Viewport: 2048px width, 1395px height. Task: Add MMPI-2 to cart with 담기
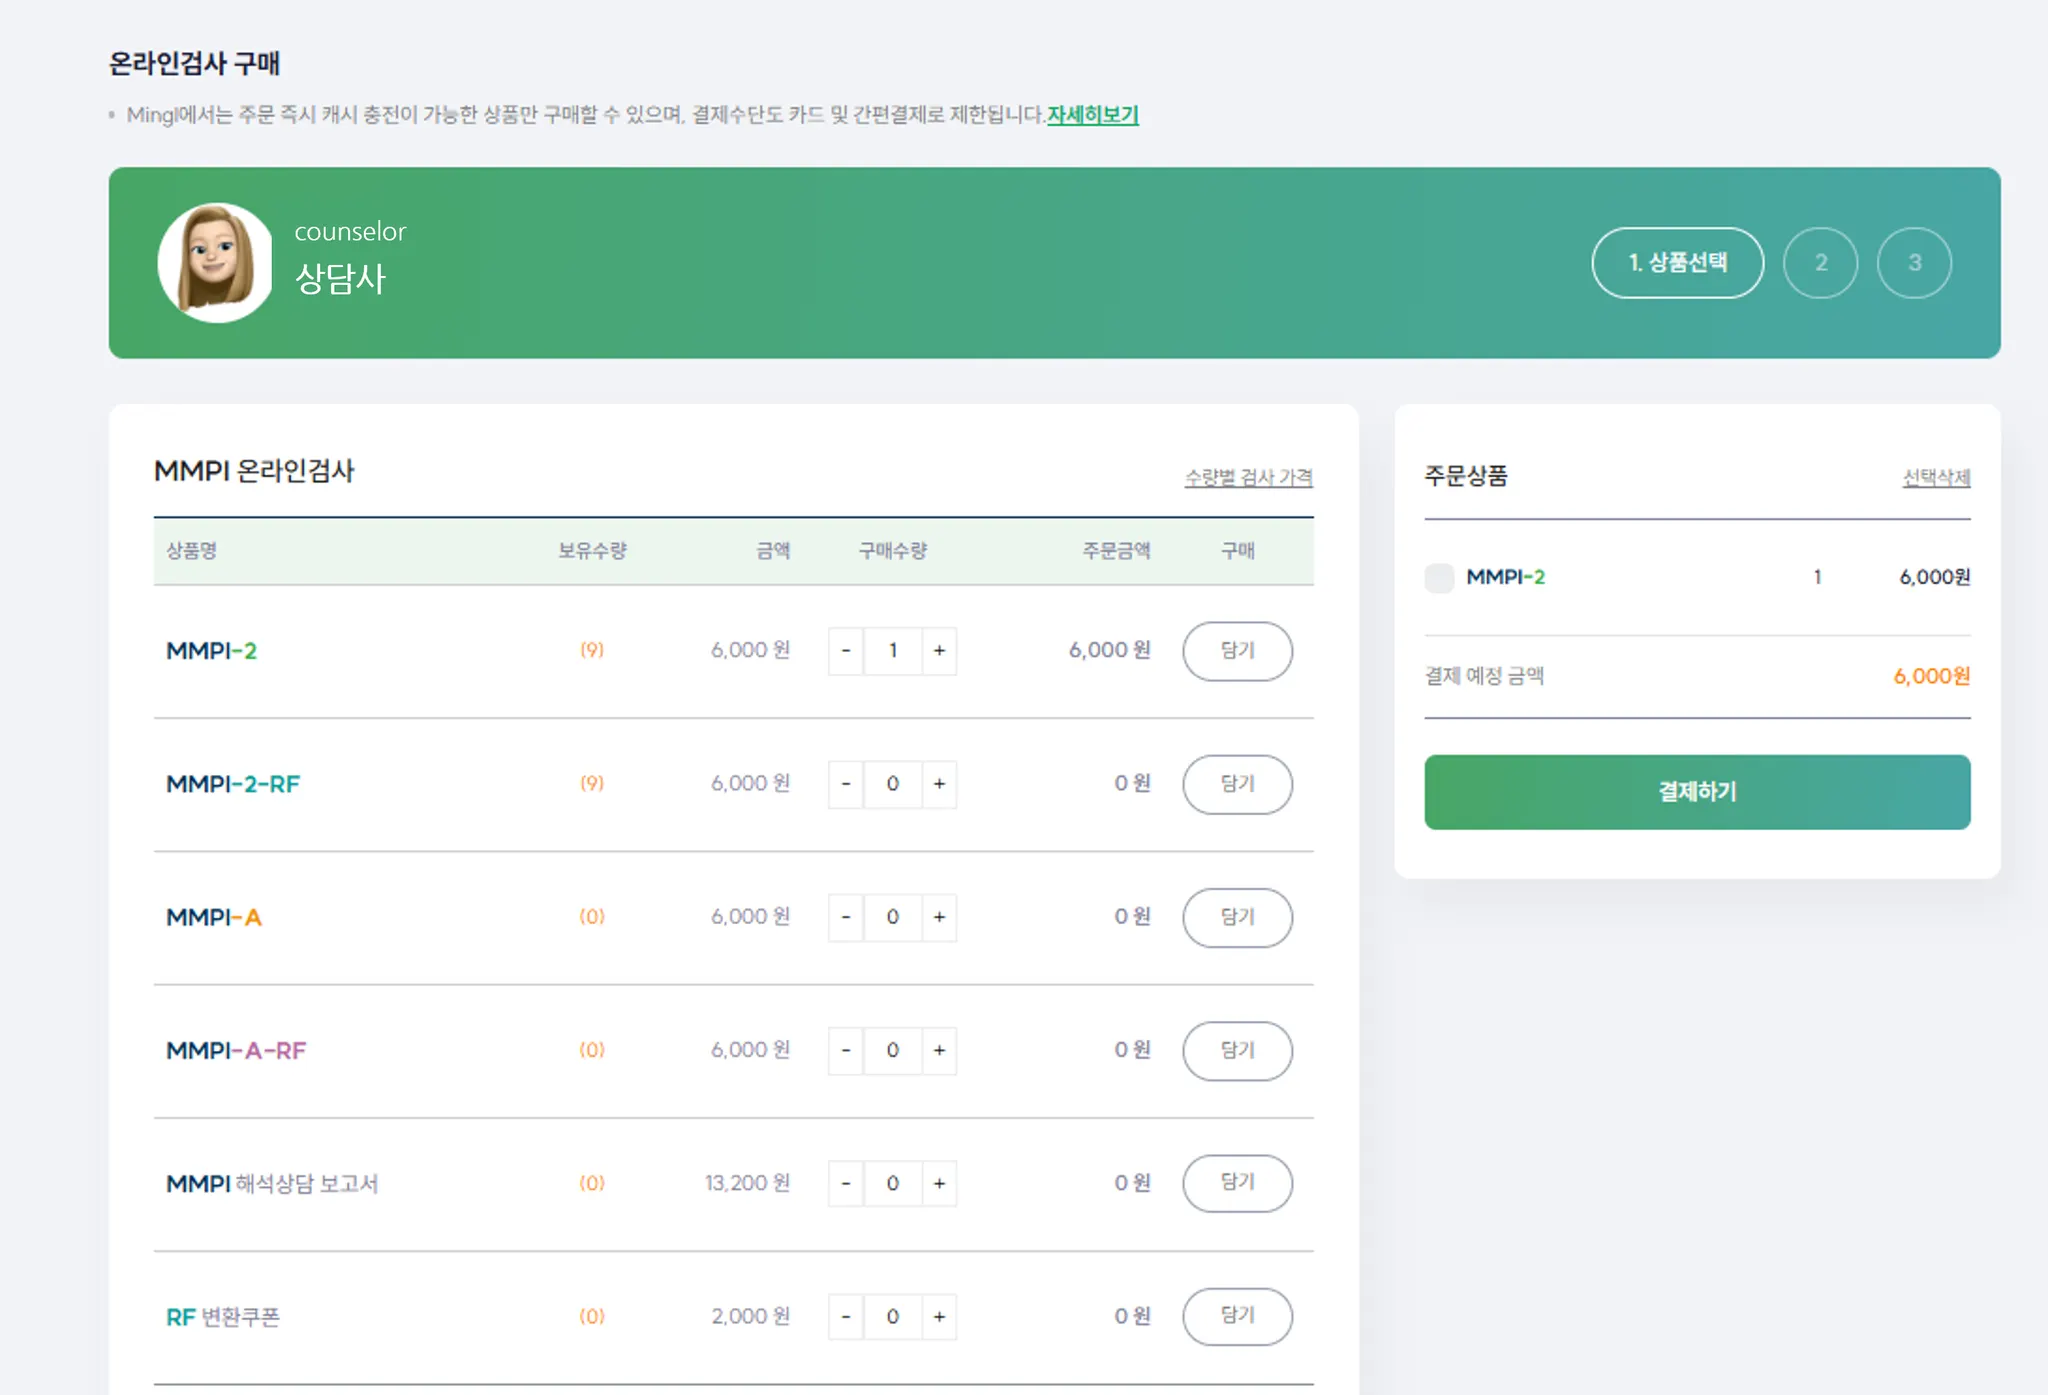1237,651
